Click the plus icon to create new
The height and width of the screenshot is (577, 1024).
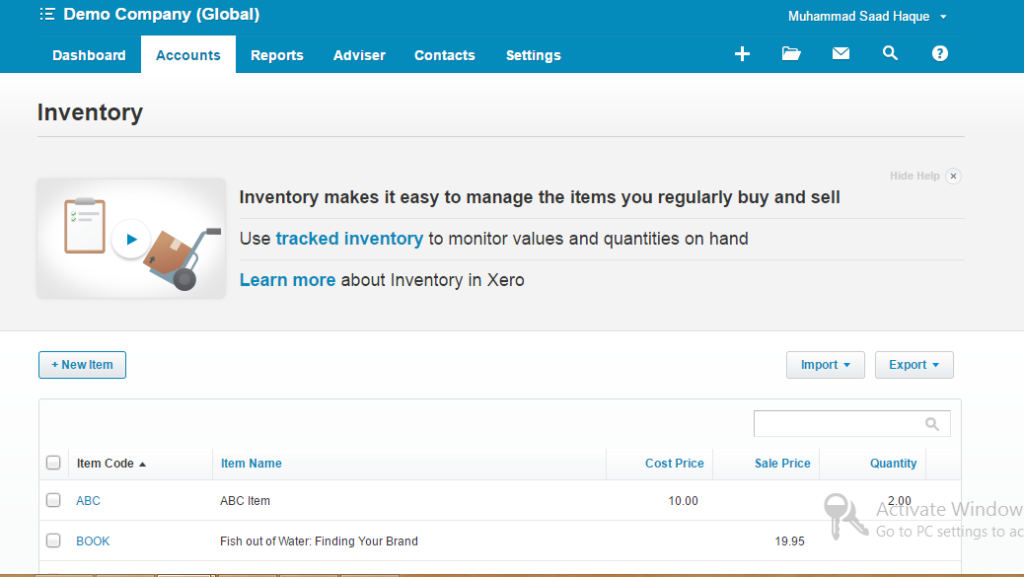(x=742, y=53)
